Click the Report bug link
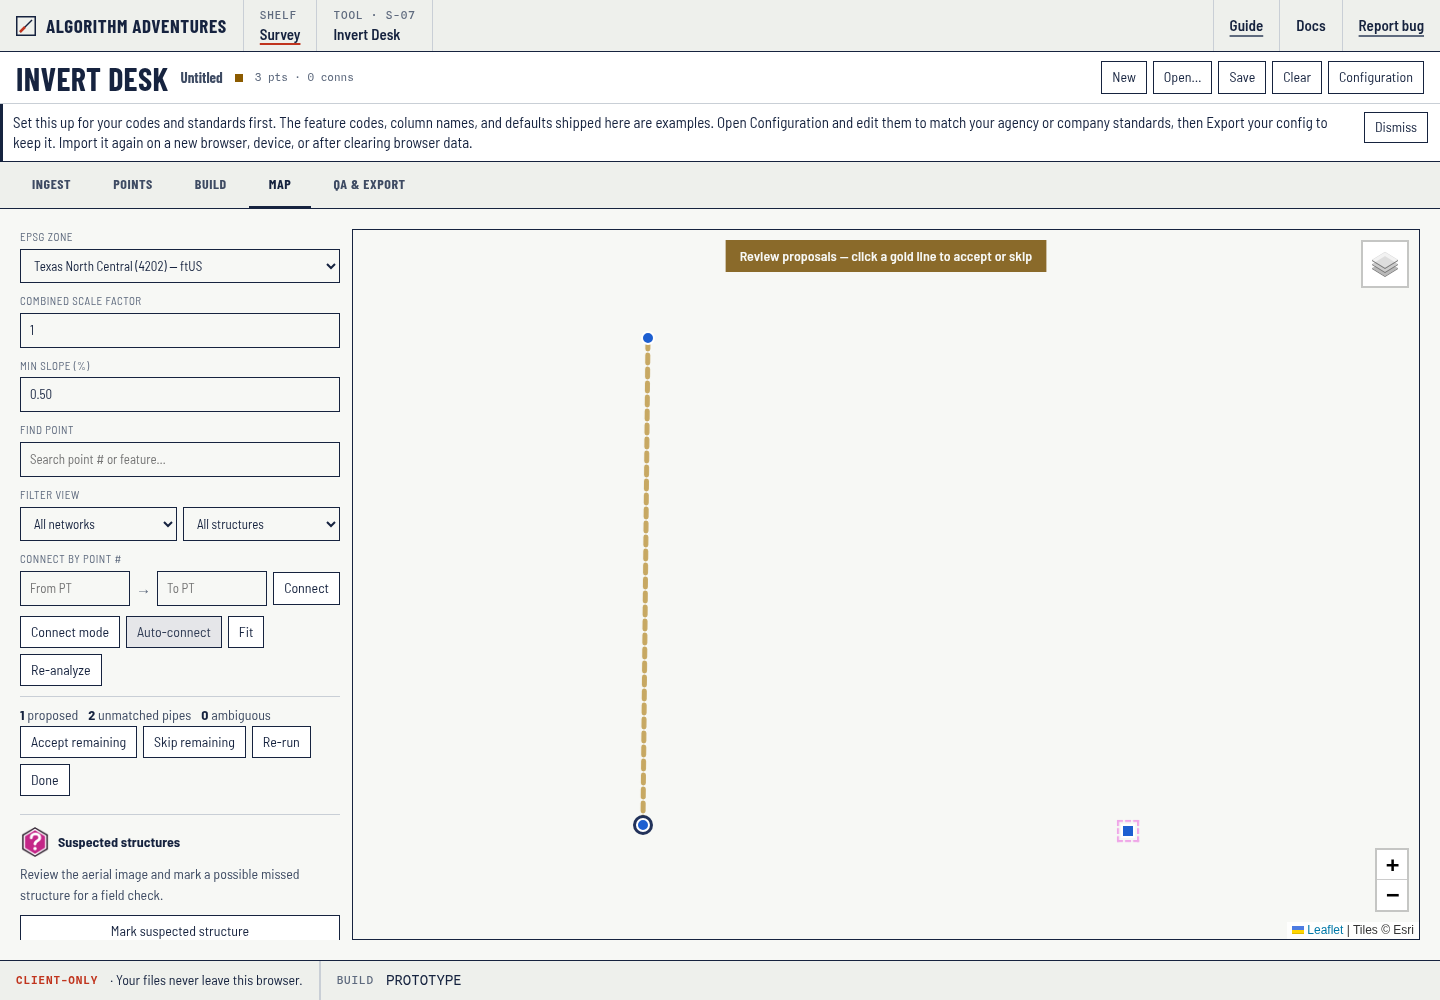1440x1000 pixels. coord(1391,26)
